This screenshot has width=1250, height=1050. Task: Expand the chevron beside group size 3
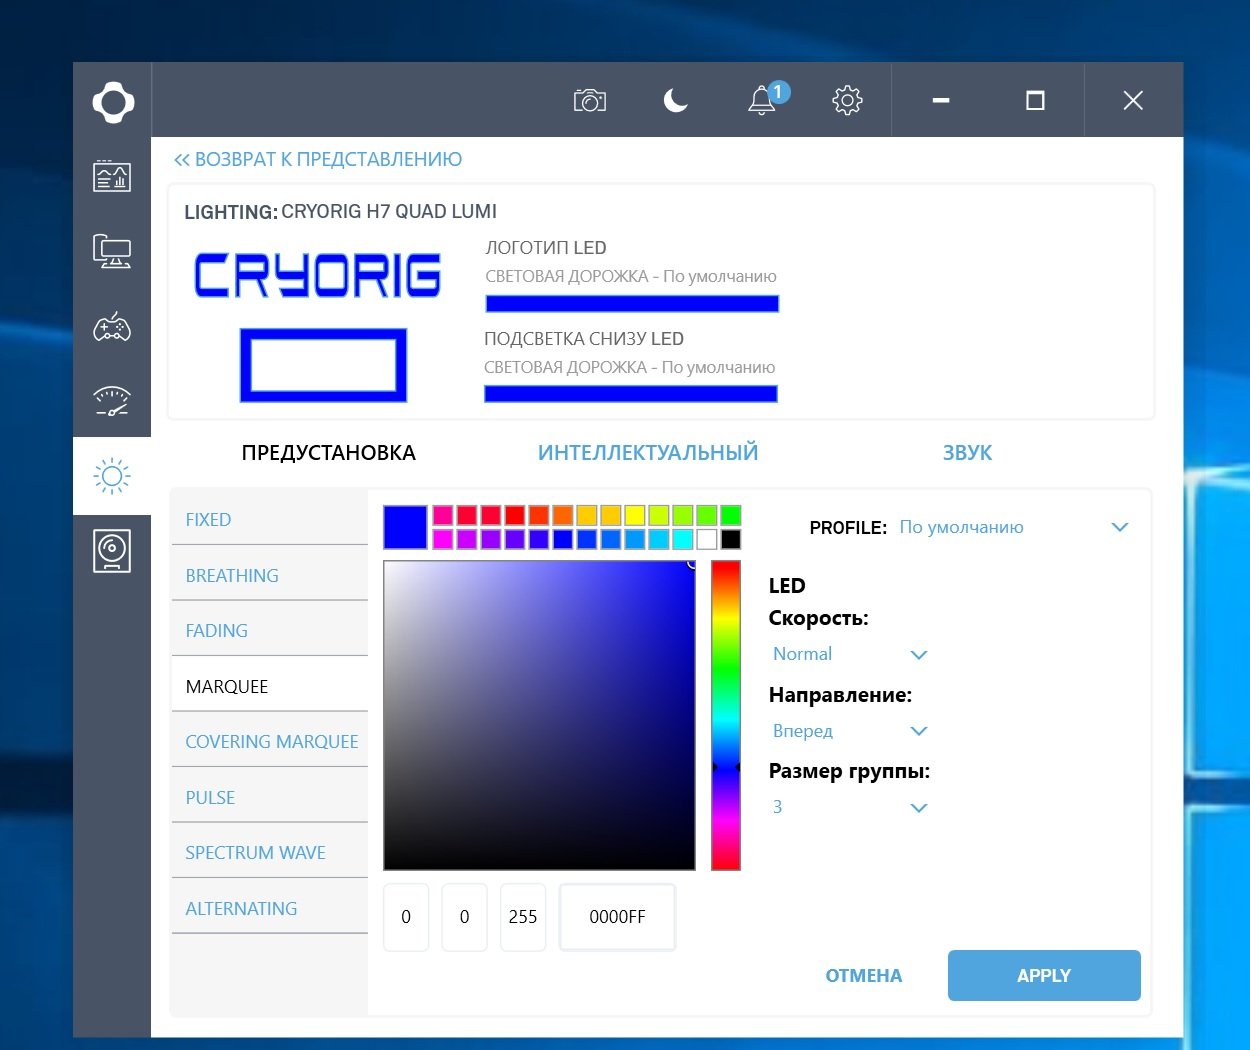tap(919, 808)
